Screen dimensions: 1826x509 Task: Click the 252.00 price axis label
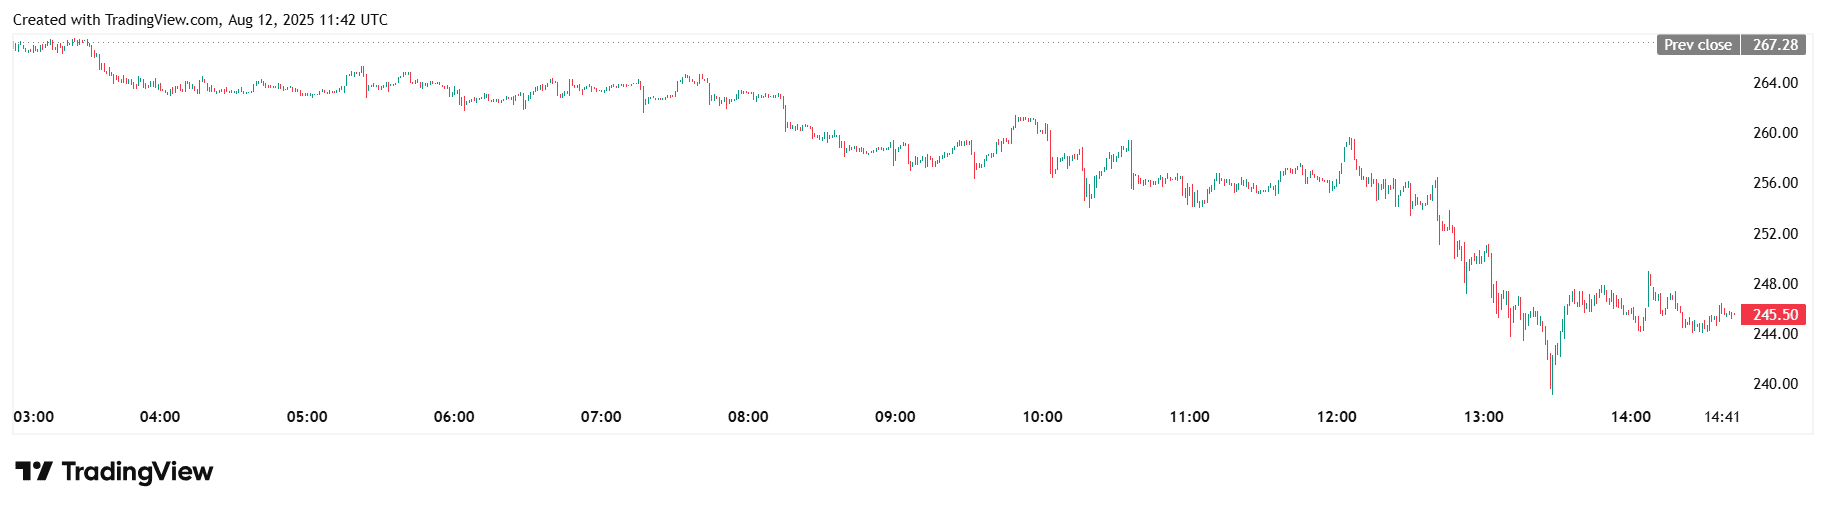click(1775, 234)
